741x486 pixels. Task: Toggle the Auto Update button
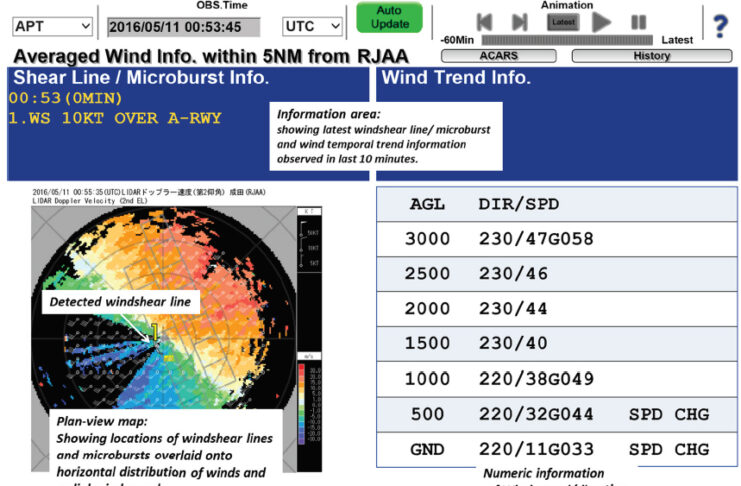click(x=389, y=18)
